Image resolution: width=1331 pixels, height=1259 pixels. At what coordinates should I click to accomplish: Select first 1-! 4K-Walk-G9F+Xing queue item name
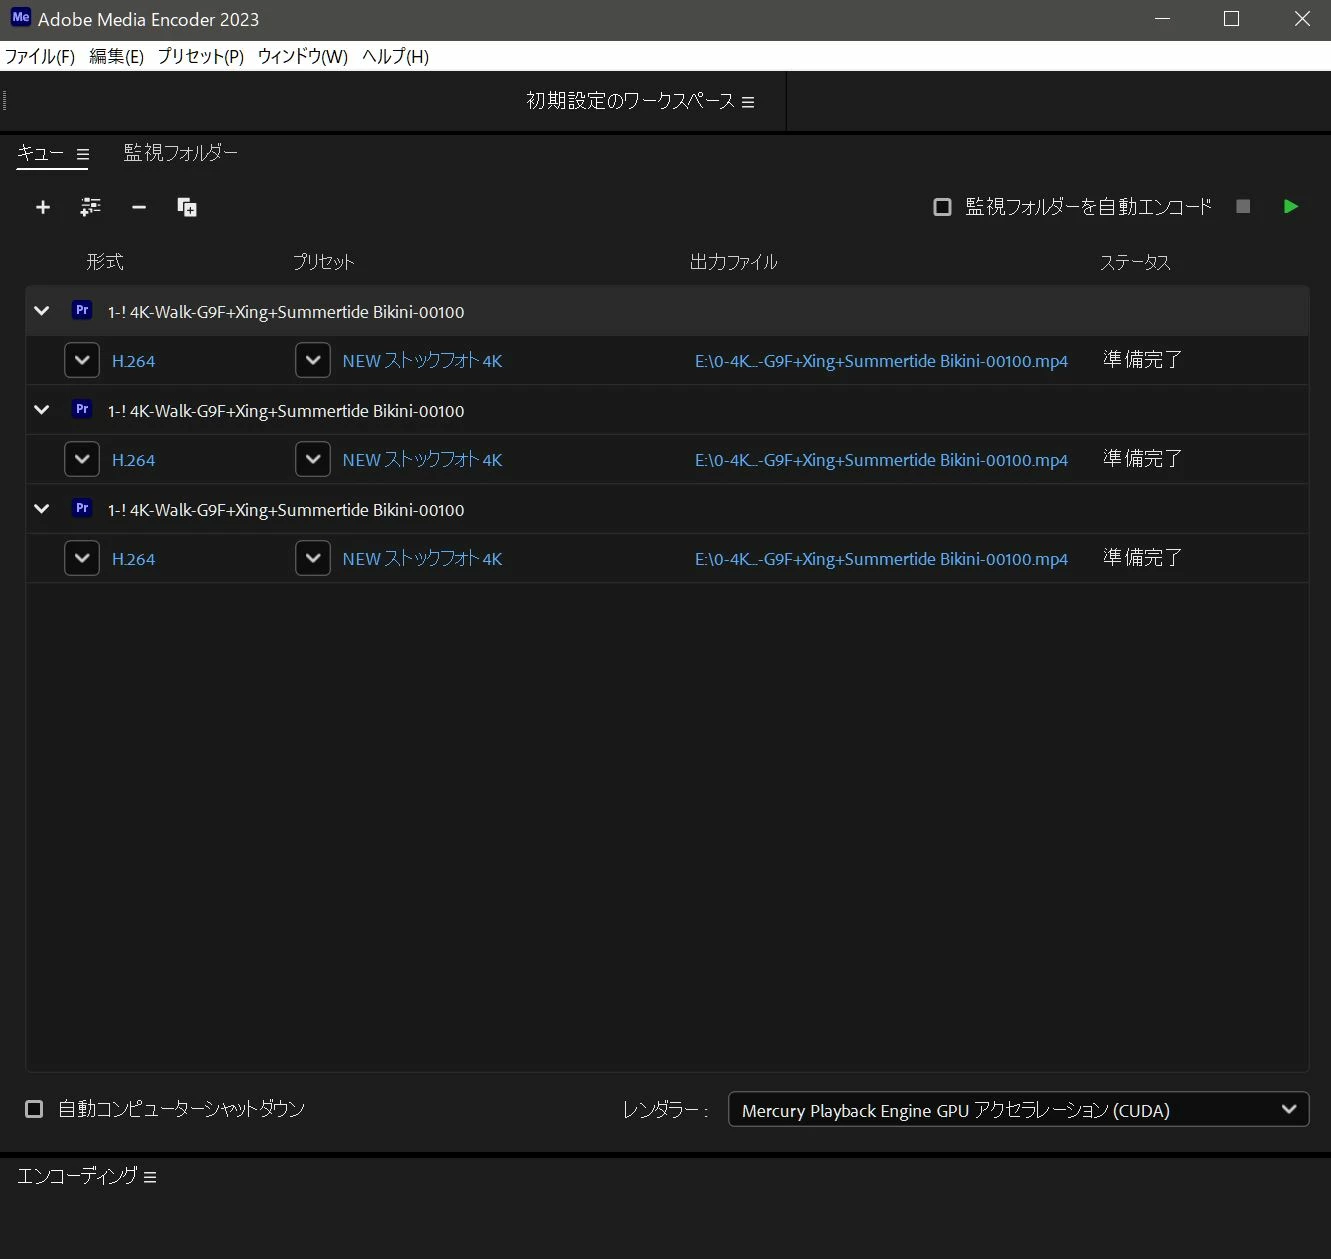286,312
